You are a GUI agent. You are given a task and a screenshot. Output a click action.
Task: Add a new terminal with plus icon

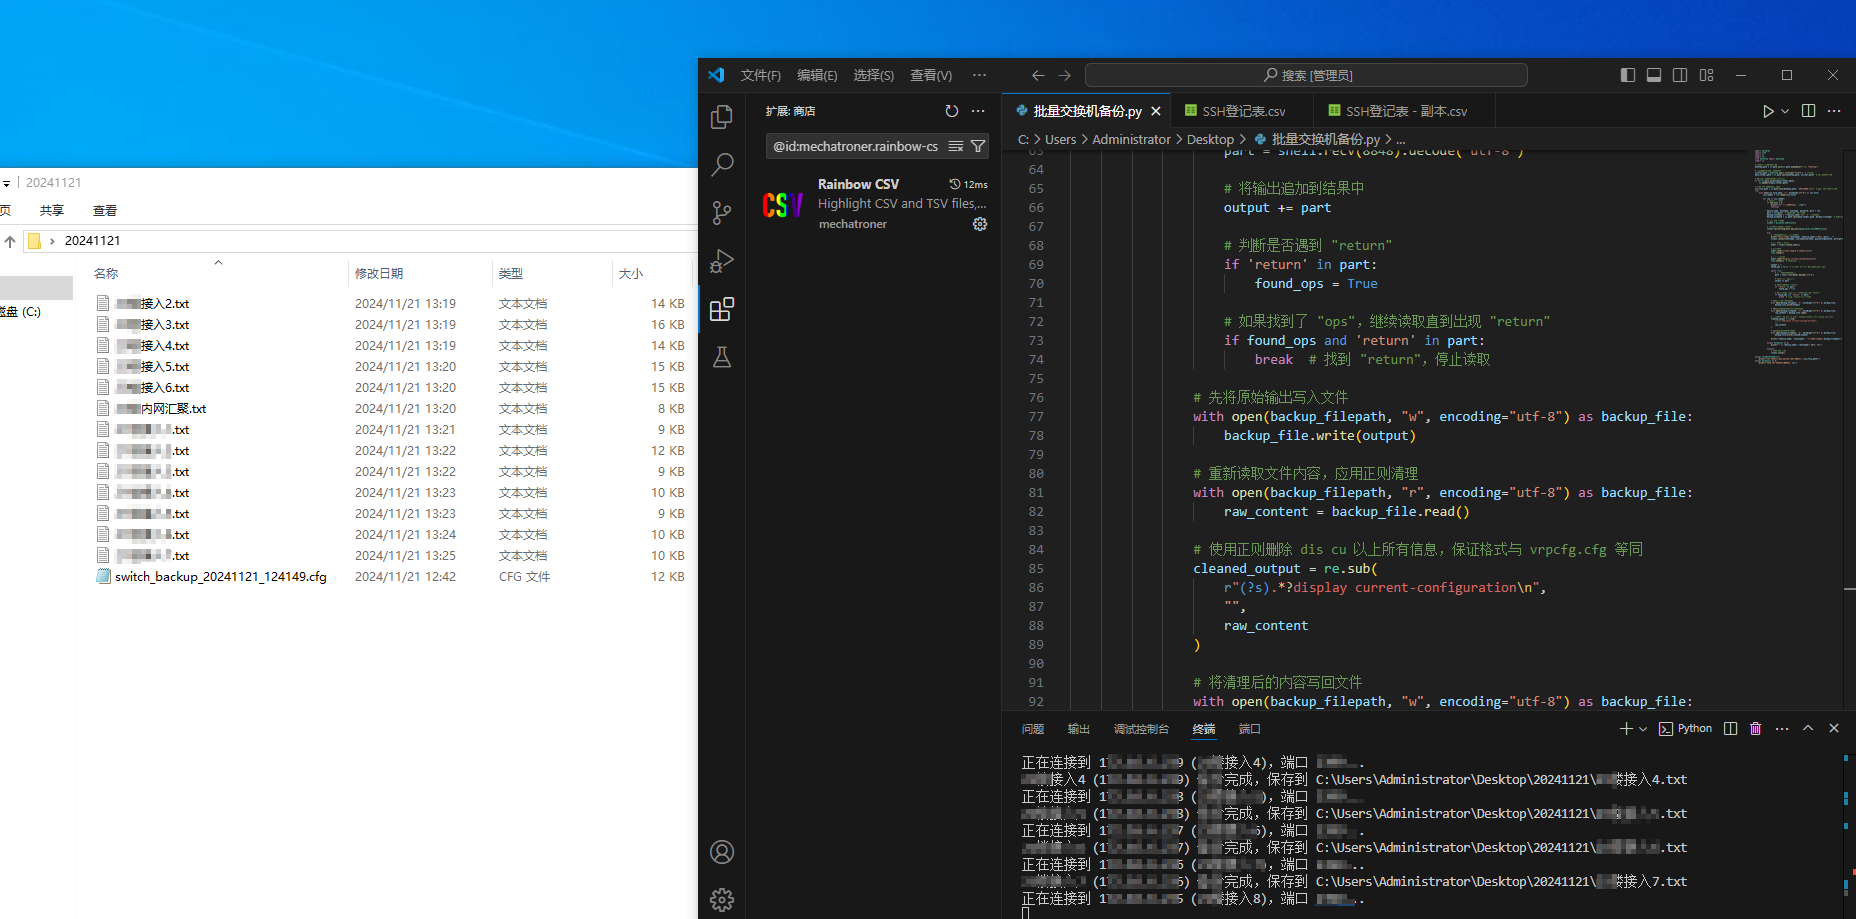pyautogui.click(x=1626, y=729)
